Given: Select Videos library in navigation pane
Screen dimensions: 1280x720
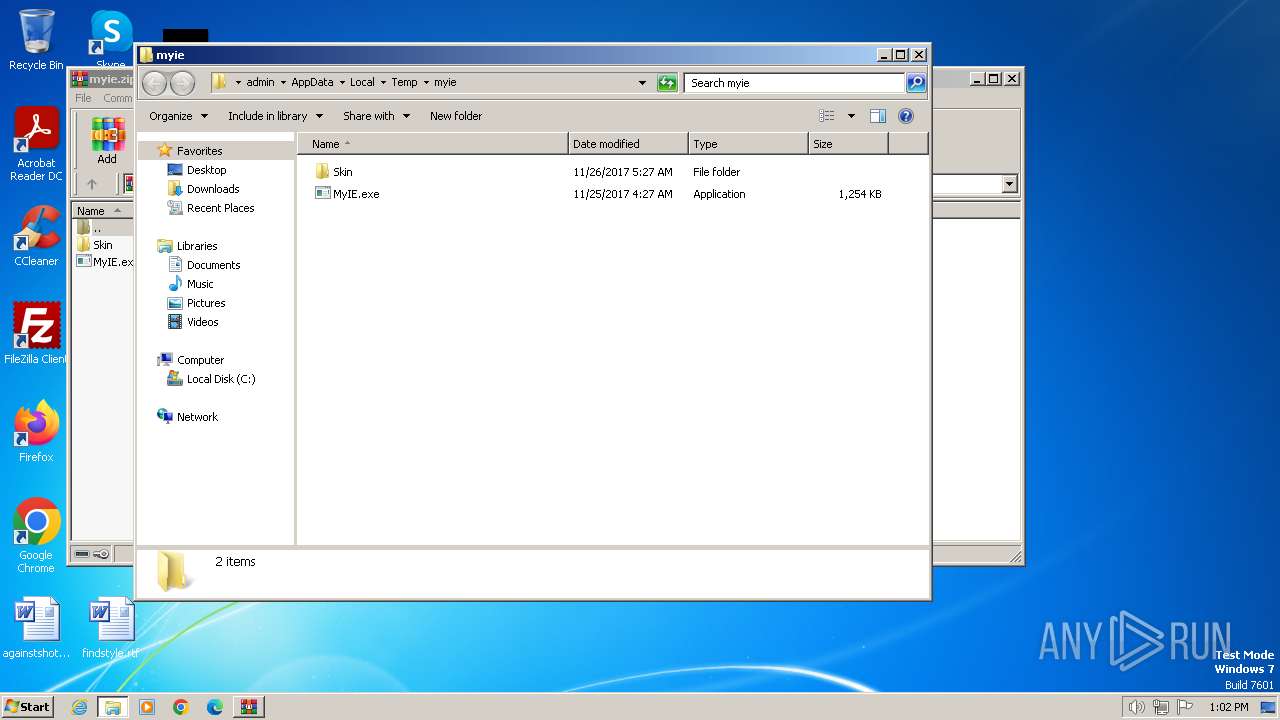Looking at the screenshot, I should (x=202, y=322).
